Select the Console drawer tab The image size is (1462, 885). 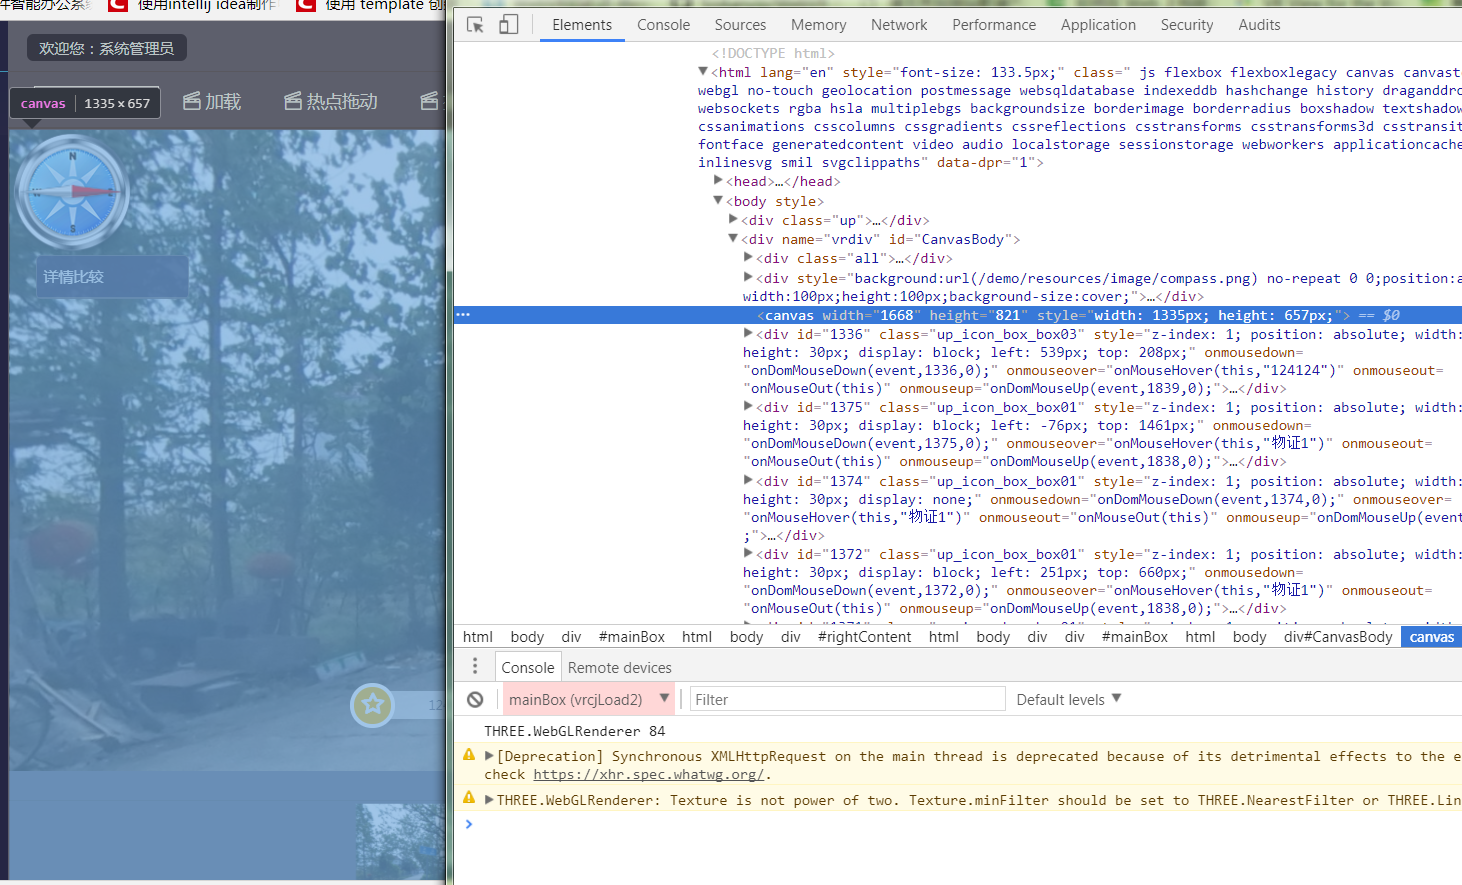(x=527, y=668)
